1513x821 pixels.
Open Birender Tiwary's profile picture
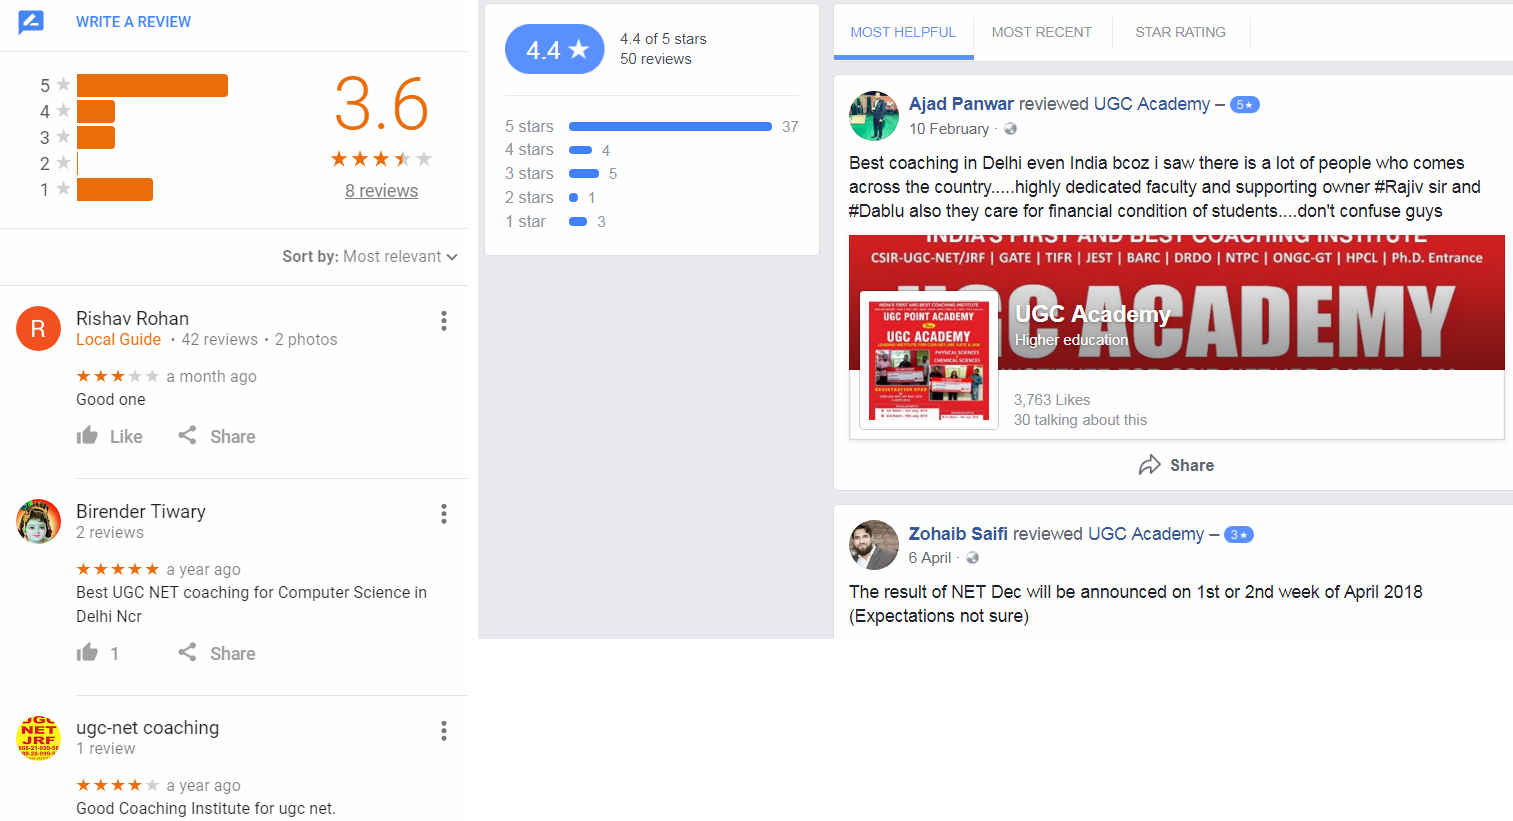point(38,522)
